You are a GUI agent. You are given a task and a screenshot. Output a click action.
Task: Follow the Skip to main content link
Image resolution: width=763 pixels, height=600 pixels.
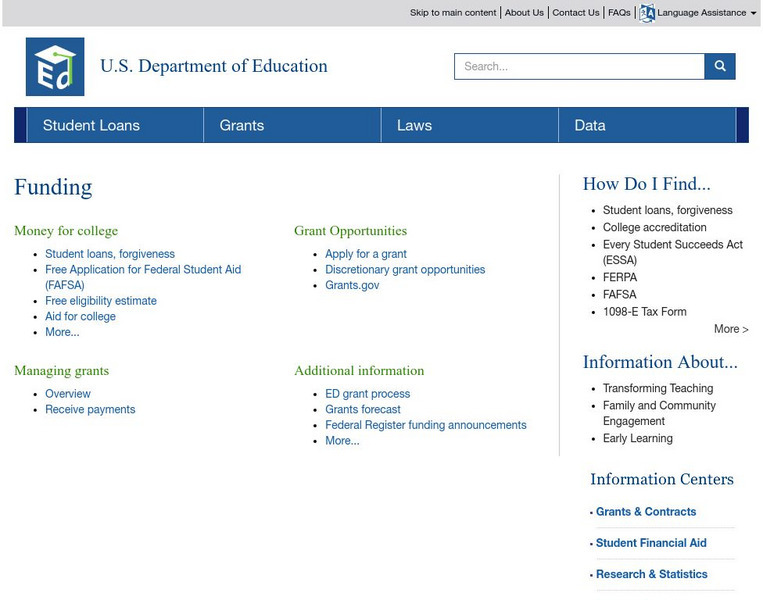[453, 13]
